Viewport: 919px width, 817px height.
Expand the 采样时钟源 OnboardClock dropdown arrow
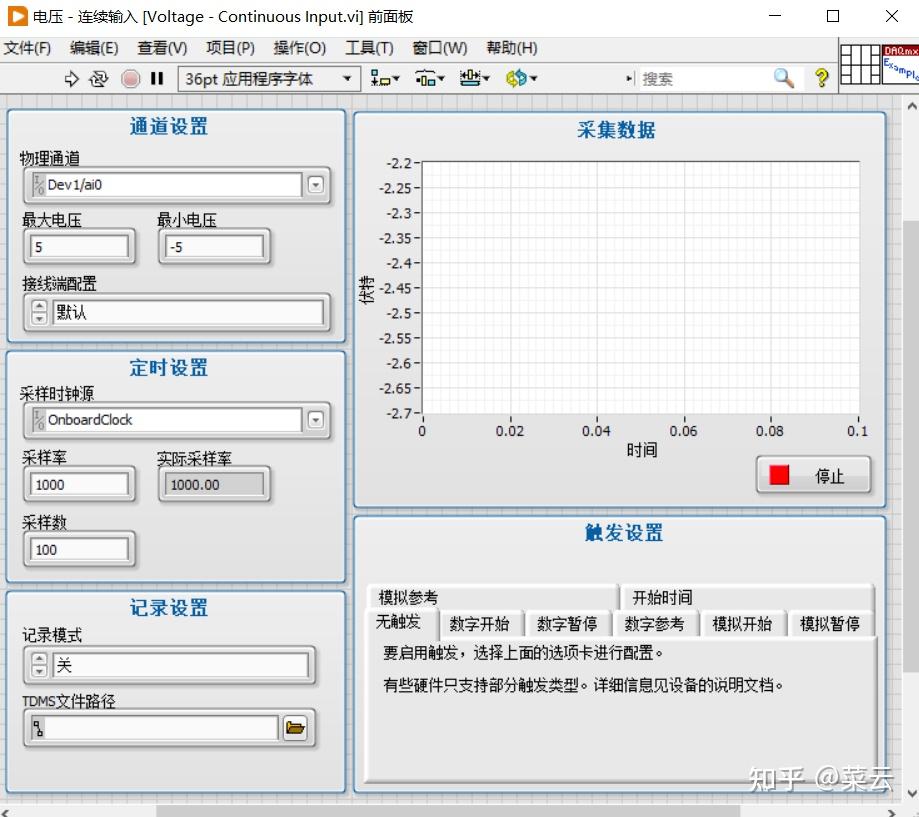pyautogui.click(x=315, y=420)
